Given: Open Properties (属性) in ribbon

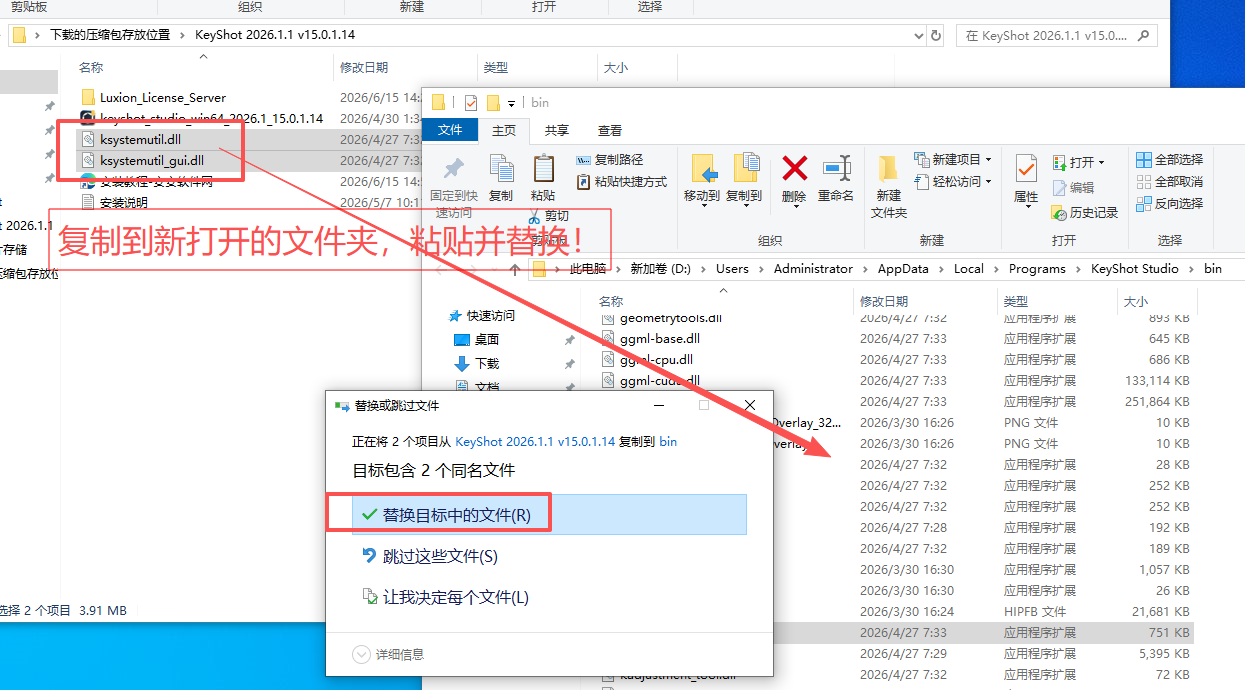Looking at the screenshot, I should point(1026,178).
